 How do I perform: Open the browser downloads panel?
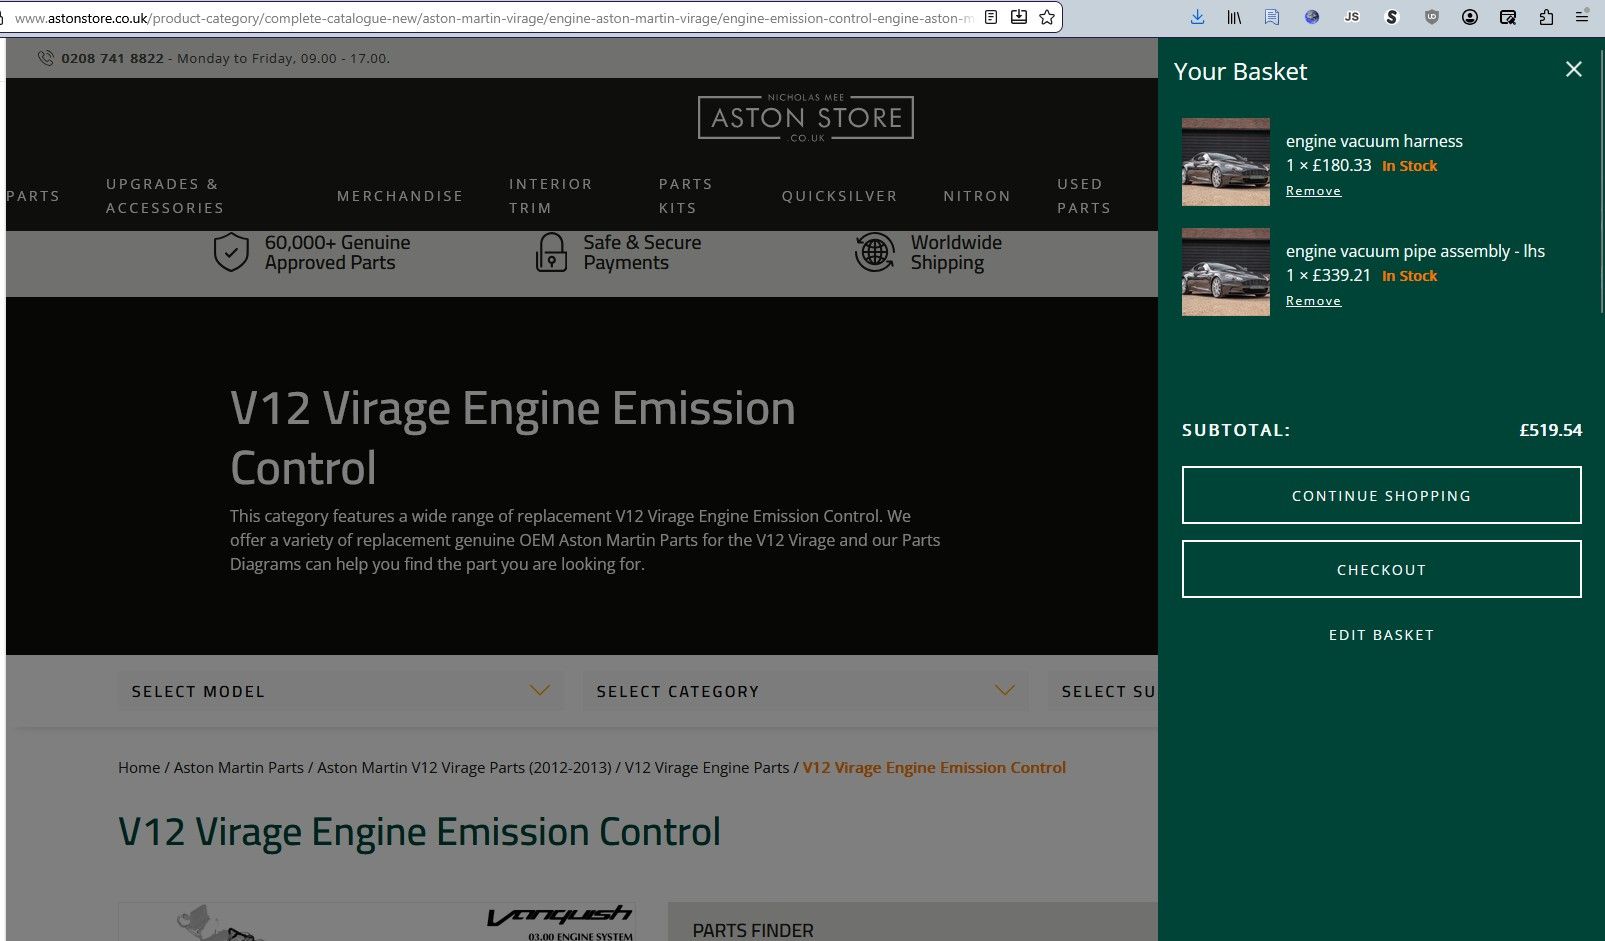(x=1197, y=17)
